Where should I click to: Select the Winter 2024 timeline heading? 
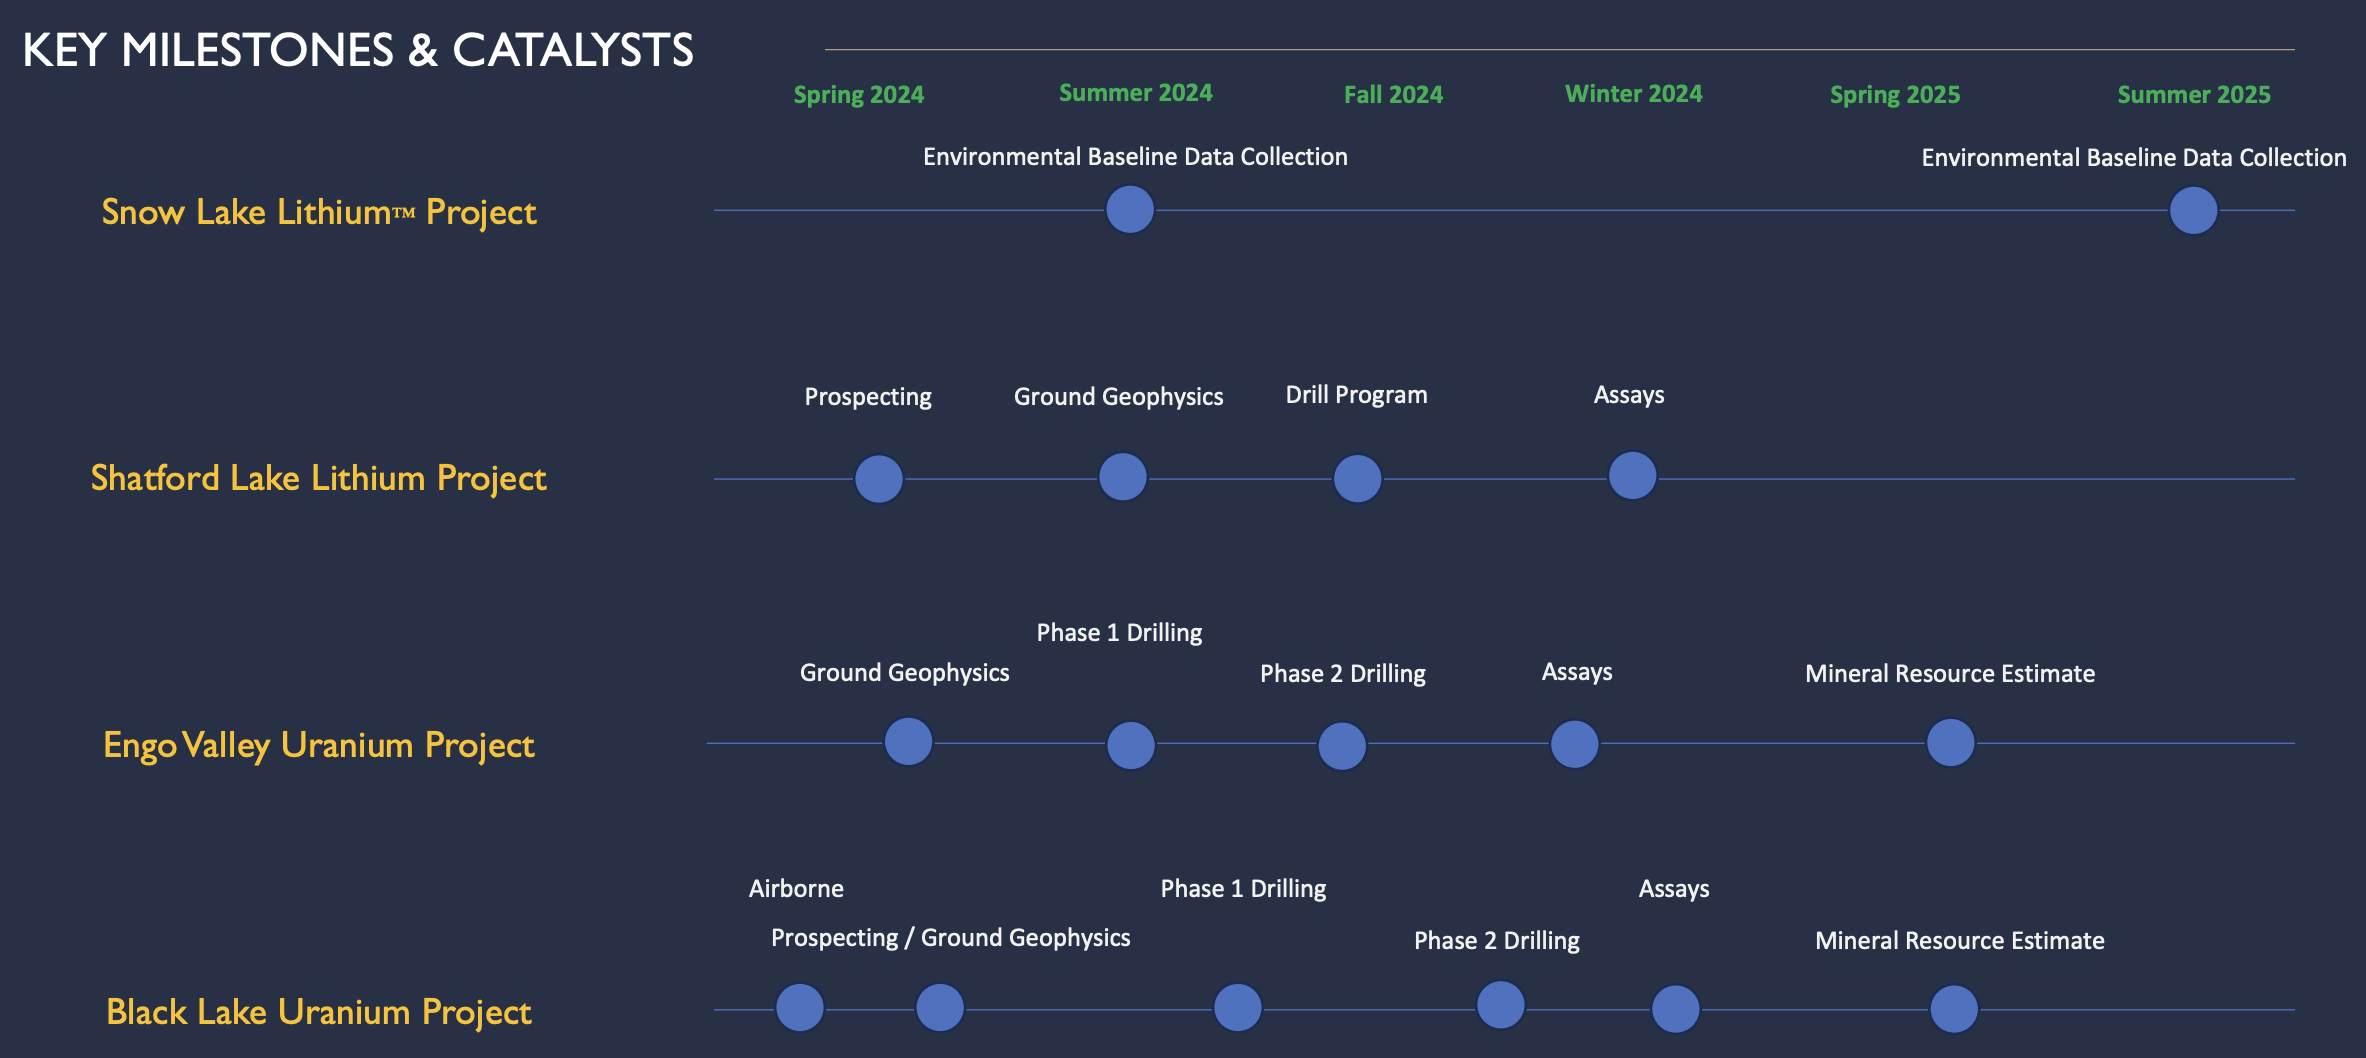[1633, 94]
